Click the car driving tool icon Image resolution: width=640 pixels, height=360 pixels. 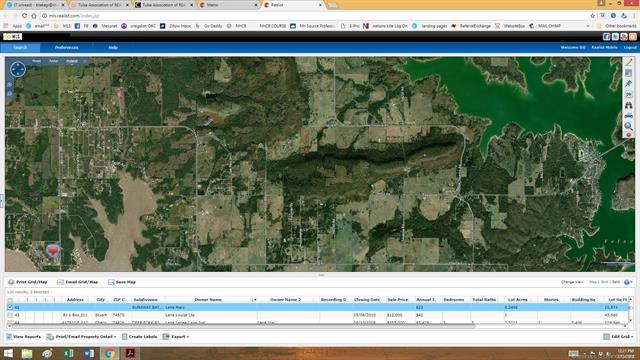628,116
